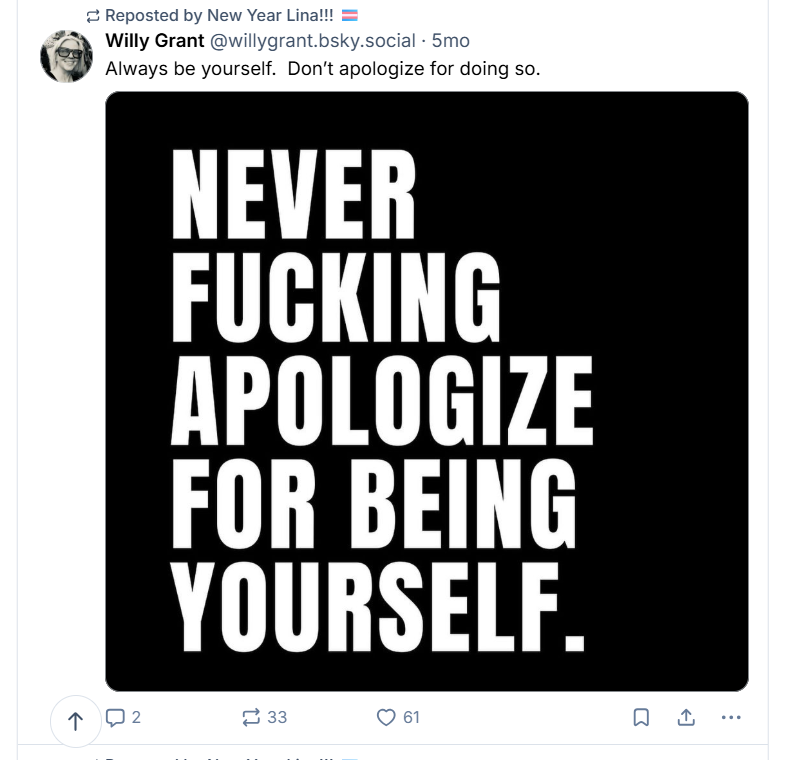Open the share icon for this post
The height and width of the screenshot is (760, 795).
pyautogui.click(x=686, y=717)
